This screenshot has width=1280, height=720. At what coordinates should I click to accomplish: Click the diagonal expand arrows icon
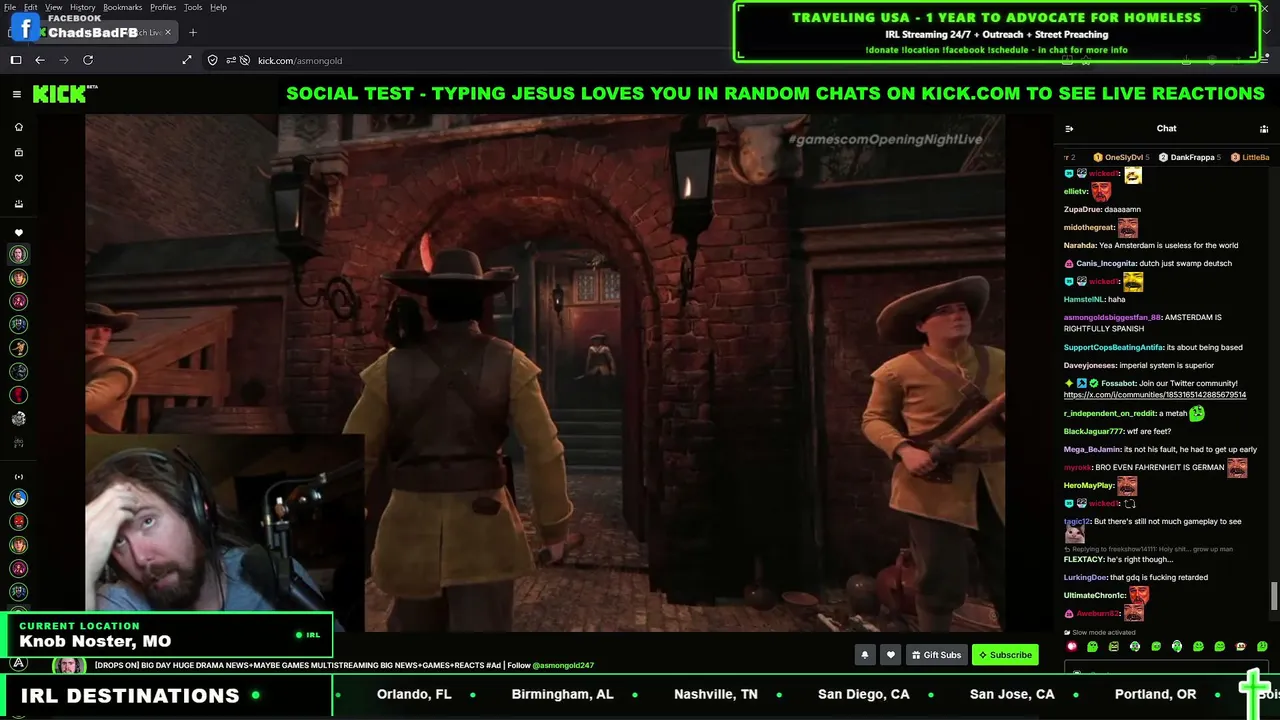click(187, 60)
